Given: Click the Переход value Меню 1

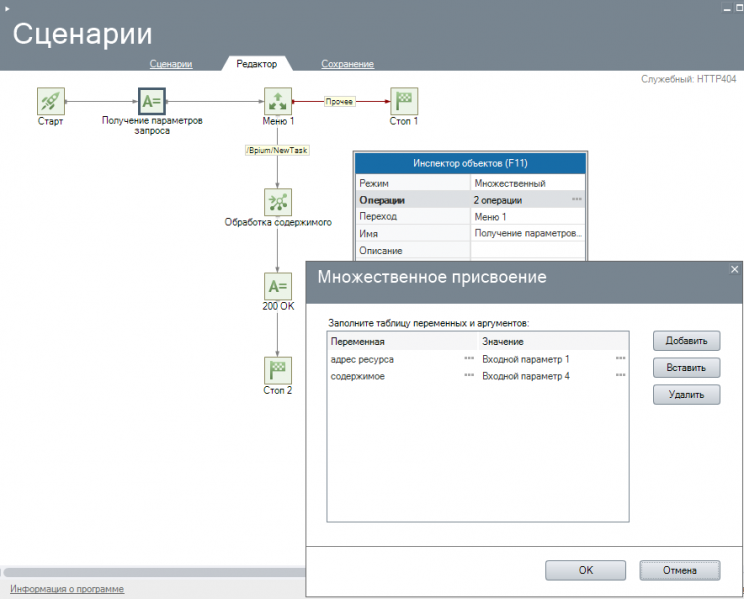Looking at the screenshot, I should (527, 216).
